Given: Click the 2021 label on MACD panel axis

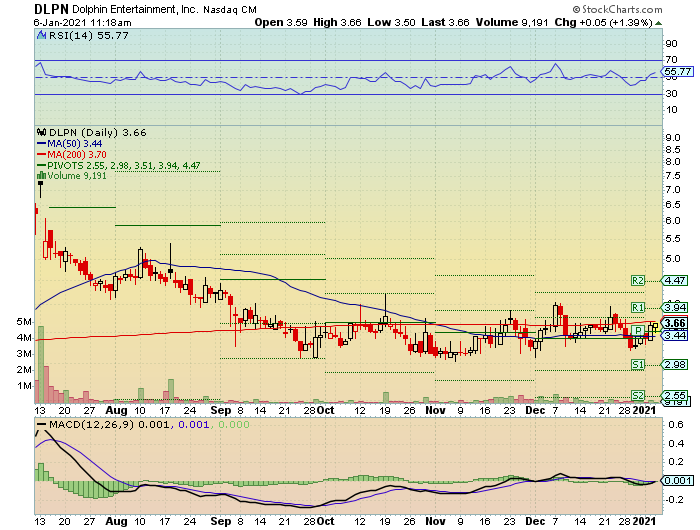Looking at the screenshot, I should coord(645,521).
